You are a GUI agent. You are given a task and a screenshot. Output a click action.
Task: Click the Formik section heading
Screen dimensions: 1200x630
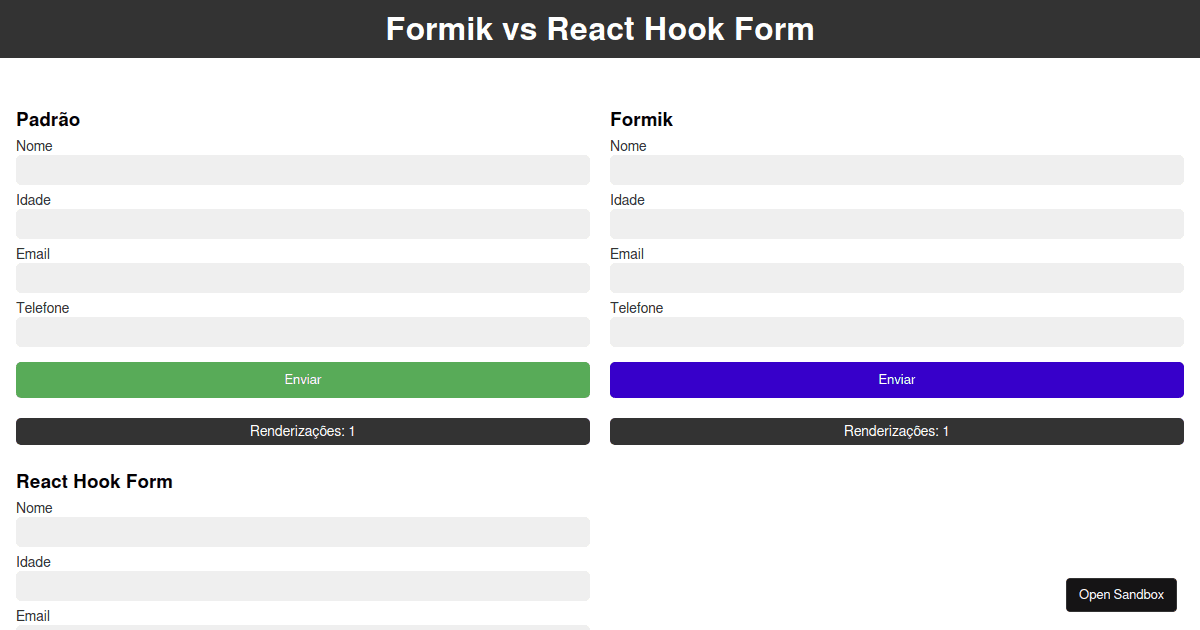[641, 119]
